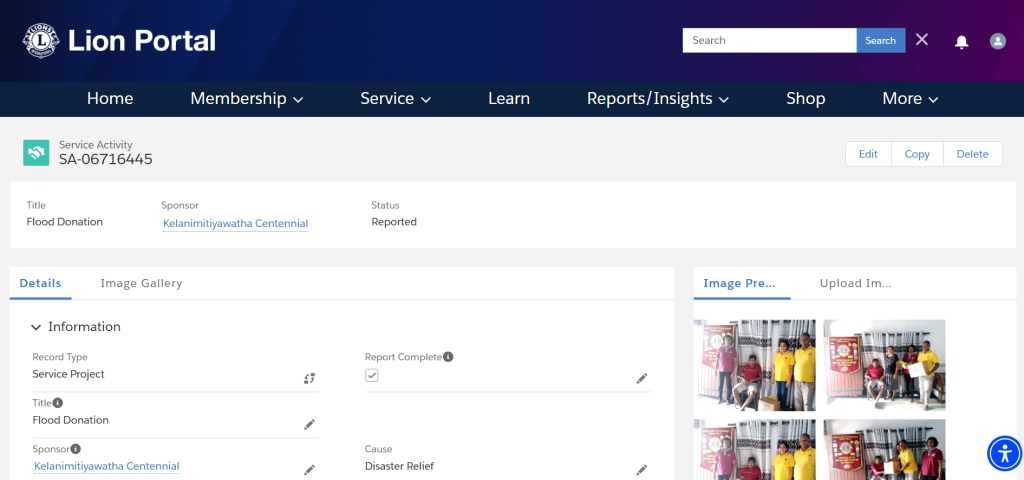Edit the Title field pencil icon
This screenshot has height=480, width=1024.
(x=310, y=424)
